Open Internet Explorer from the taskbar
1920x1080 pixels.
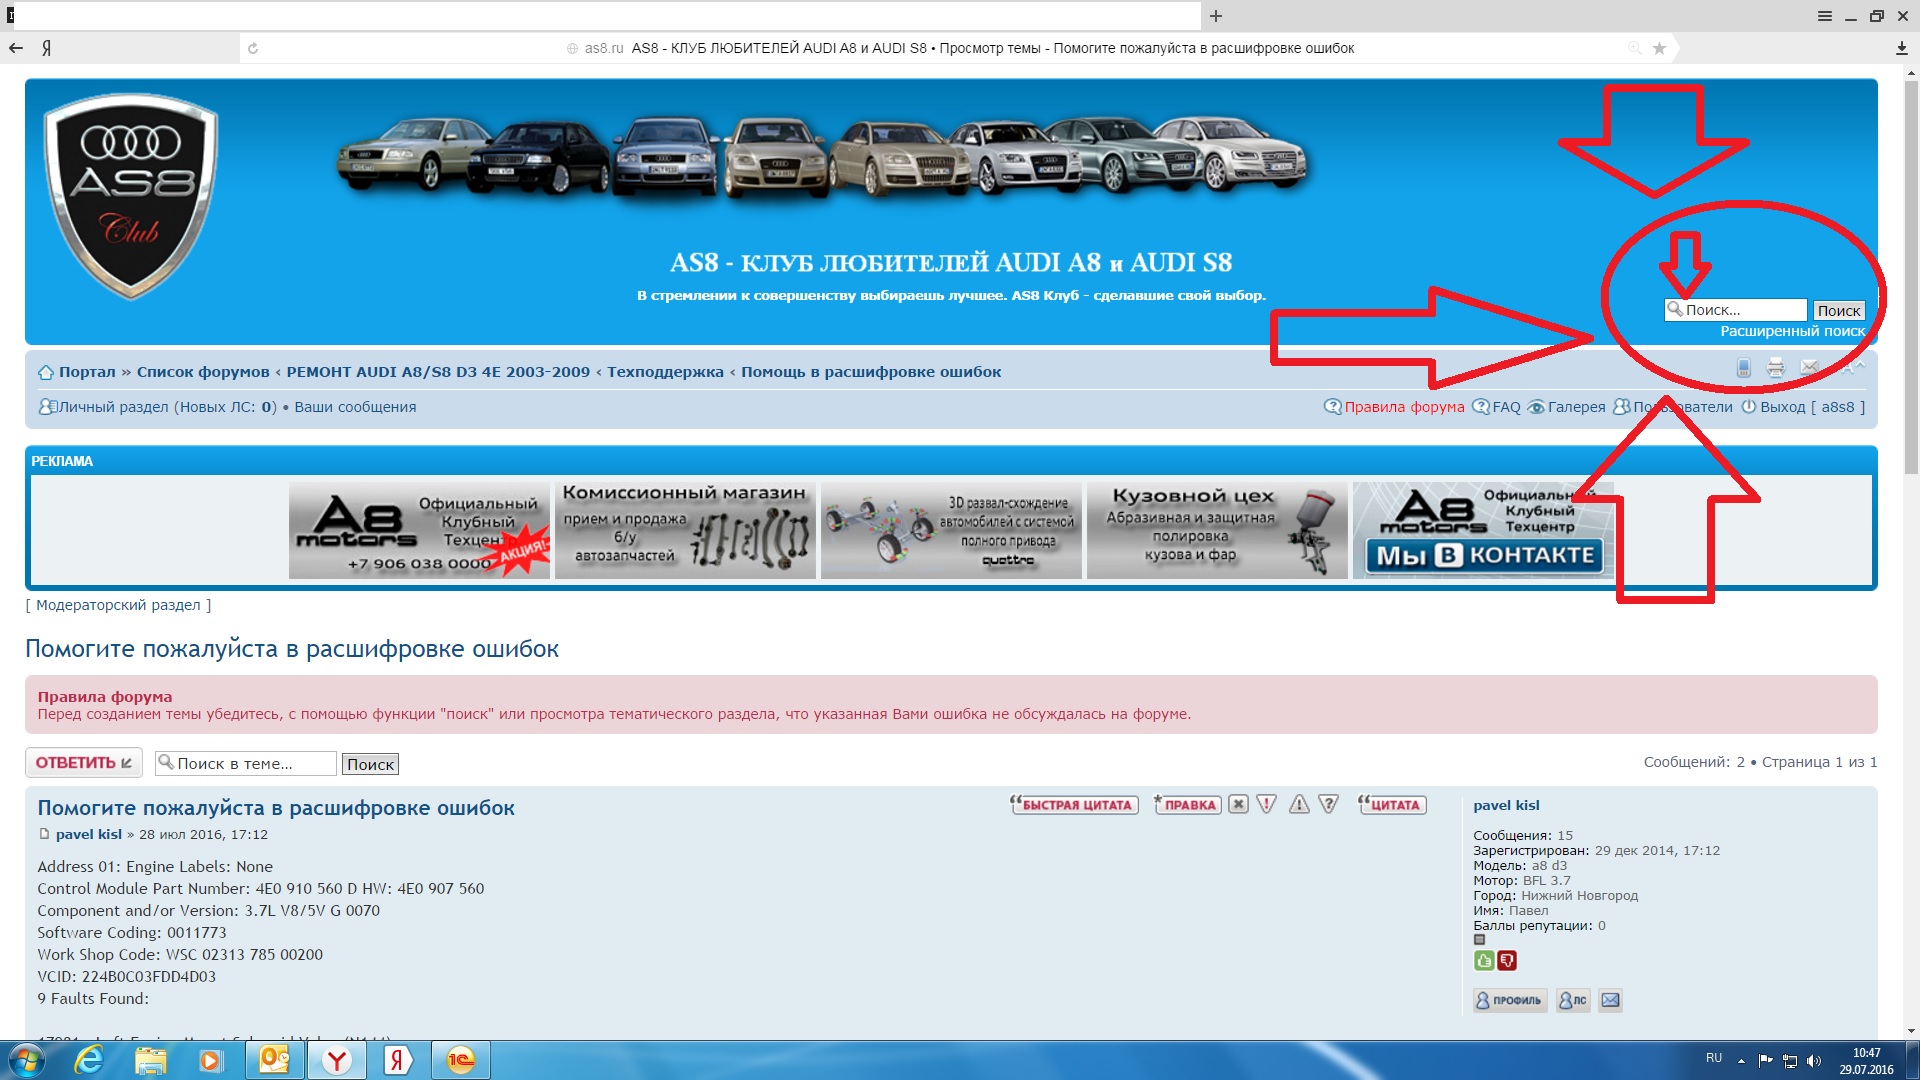(x=89, y=1060)
